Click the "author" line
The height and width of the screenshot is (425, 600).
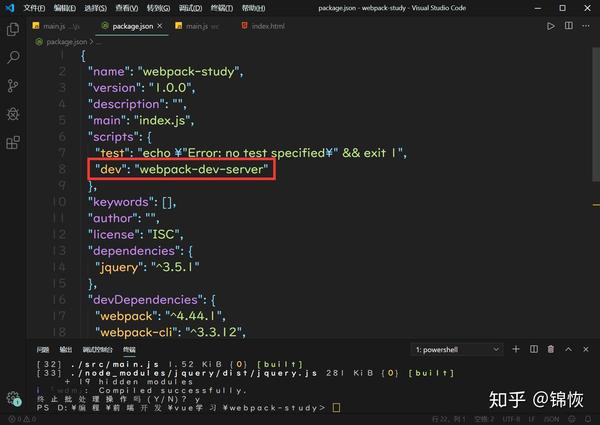(123, 218)
